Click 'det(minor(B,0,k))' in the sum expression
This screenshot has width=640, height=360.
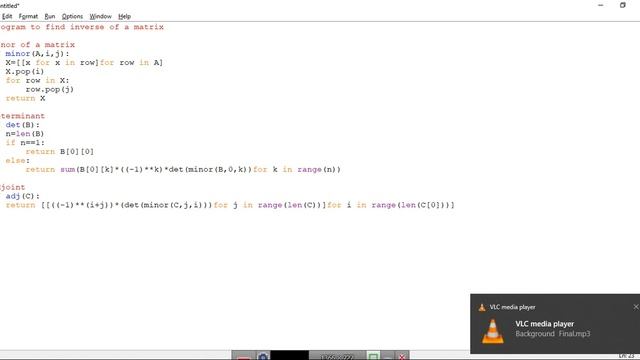click(x=210, y=169)
